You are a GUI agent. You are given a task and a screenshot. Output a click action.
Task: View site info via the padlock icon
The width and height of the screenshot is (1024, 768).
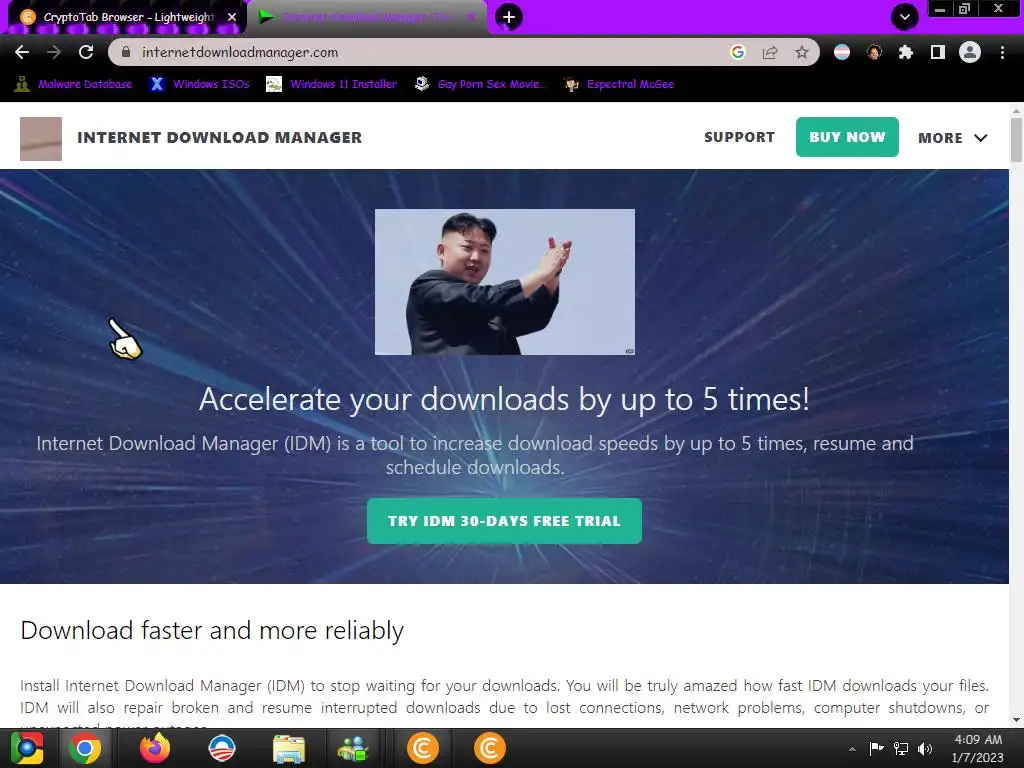[x=126, y=52]
